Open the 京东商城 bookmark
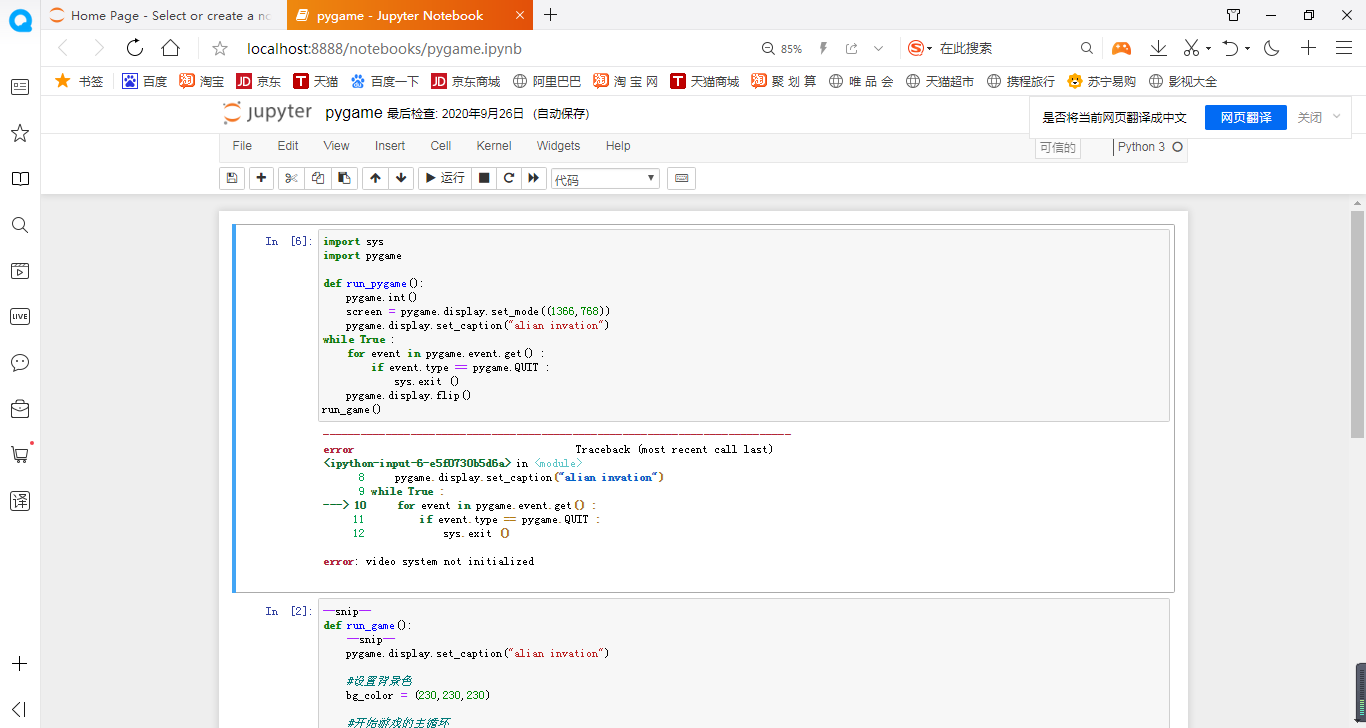This screenshot has height=728, width=1366. tap(465, 81)
